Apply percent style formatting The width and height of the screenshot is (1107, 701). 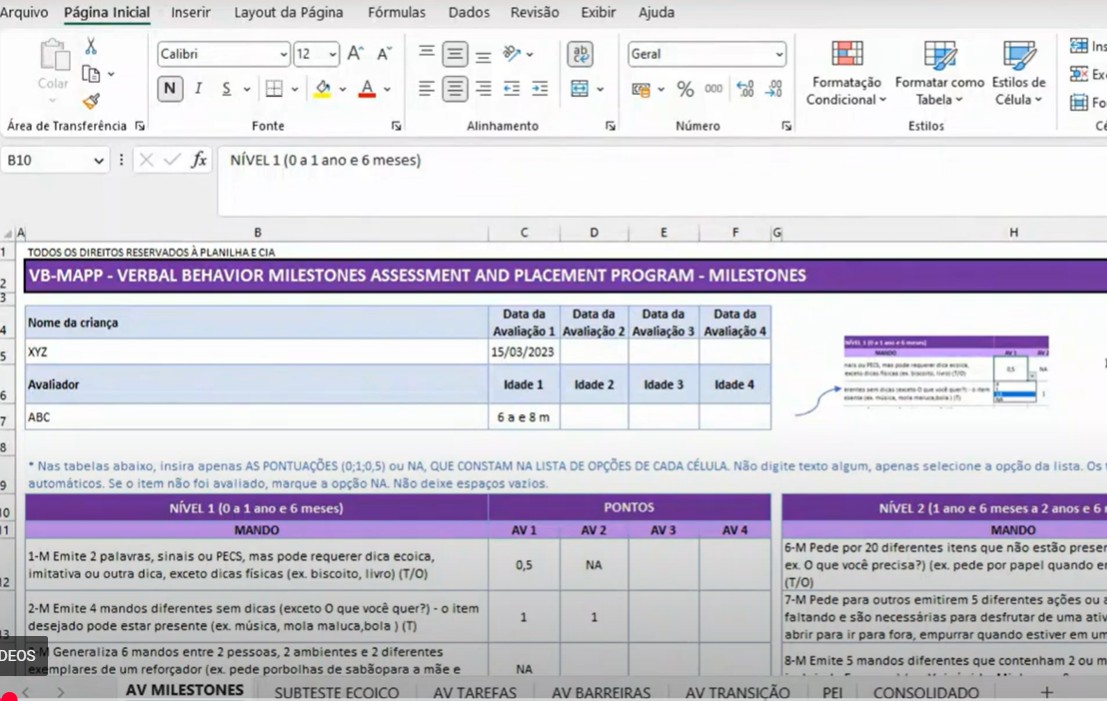coord(685,89)
